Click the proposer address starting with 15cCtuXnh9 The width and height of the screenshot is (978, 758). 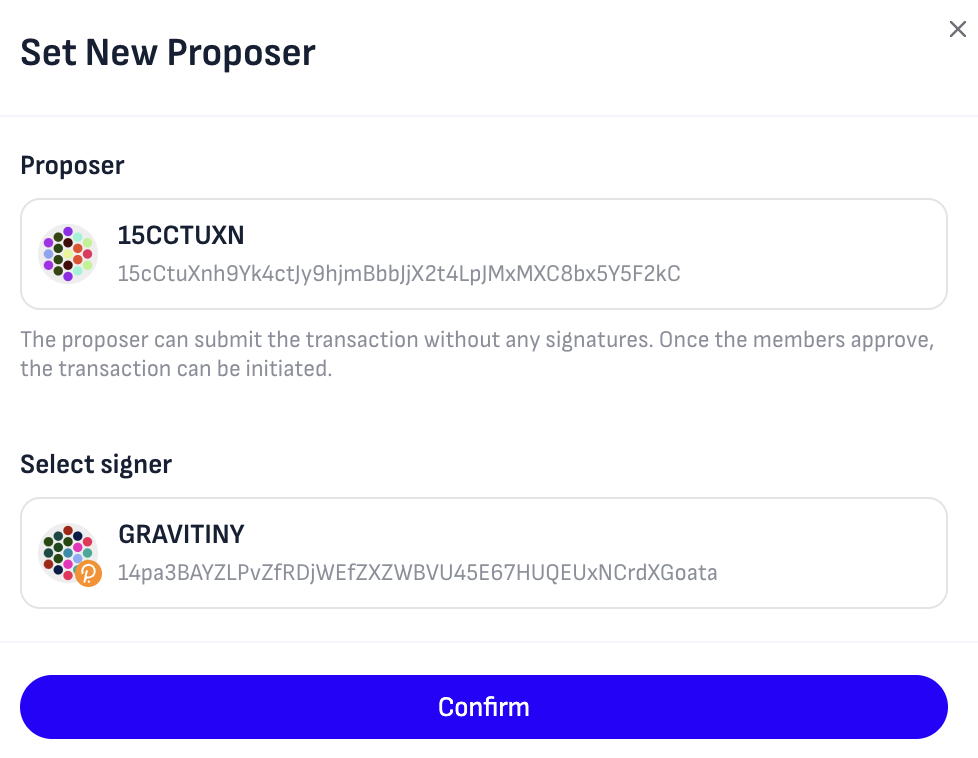(398, 273)
